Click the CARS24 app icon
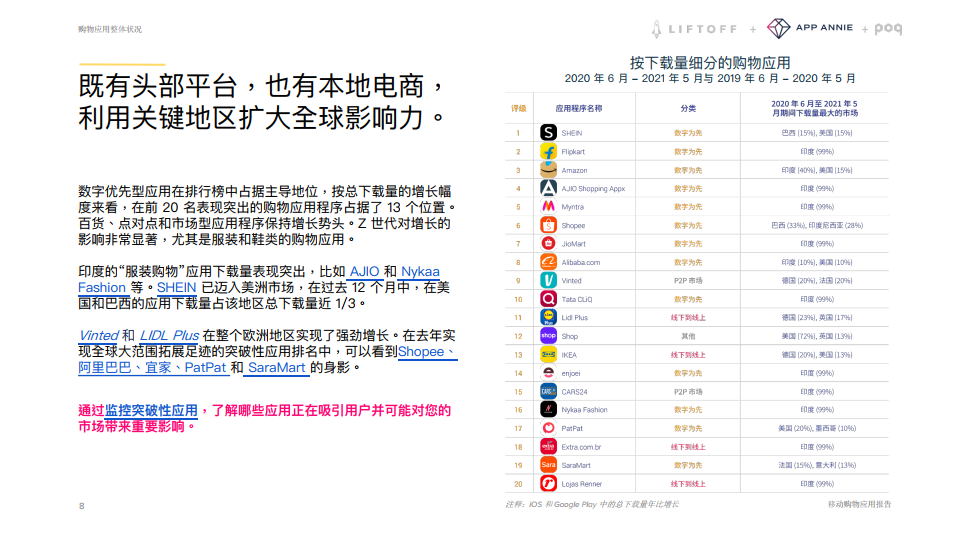Viewport: 960px width, 540px height. pyautogui.click(x=548, y=391)
